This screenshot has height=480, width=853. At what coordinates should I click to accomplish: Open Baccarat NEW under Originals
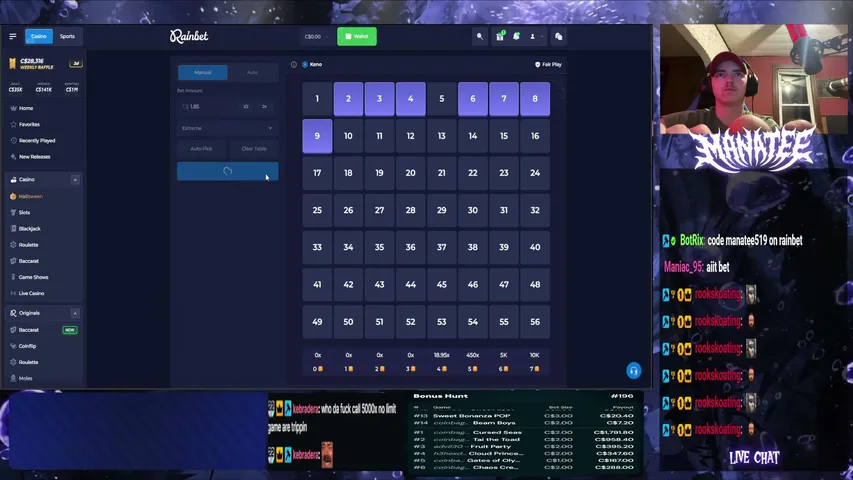[x=42, y=330]
